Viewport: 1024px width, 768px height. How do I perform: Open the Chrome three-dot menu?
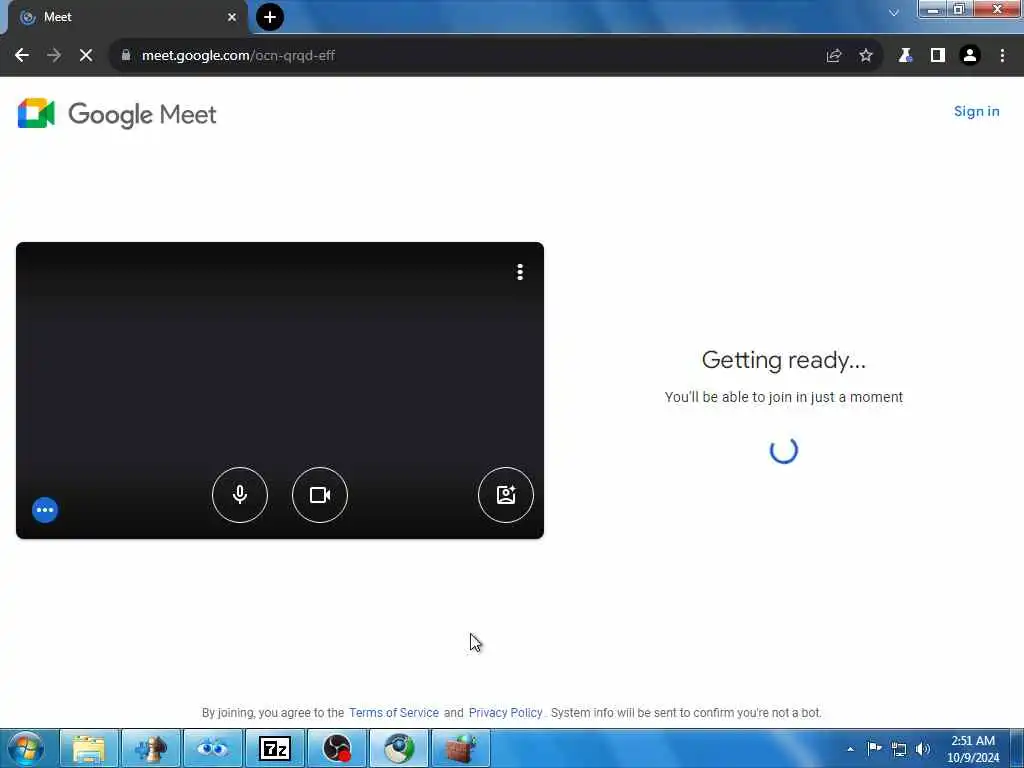[1002, 56]
